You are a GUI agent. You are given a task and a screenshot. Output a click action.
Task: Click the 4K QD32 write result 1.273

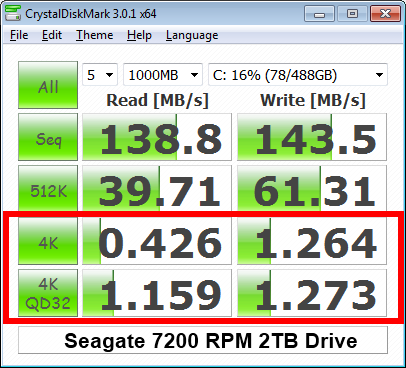[312, 293]
